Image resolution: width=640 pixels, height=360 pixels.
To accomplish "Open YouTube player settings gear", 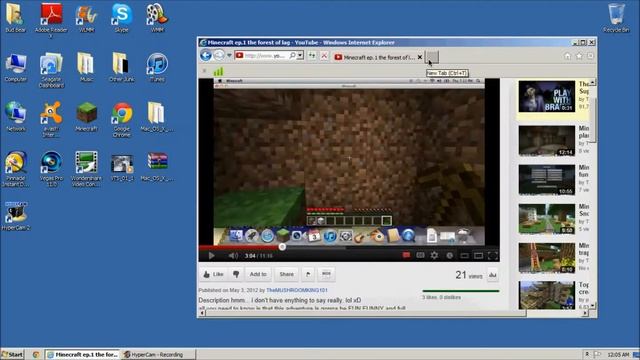I will coord(434,256).
